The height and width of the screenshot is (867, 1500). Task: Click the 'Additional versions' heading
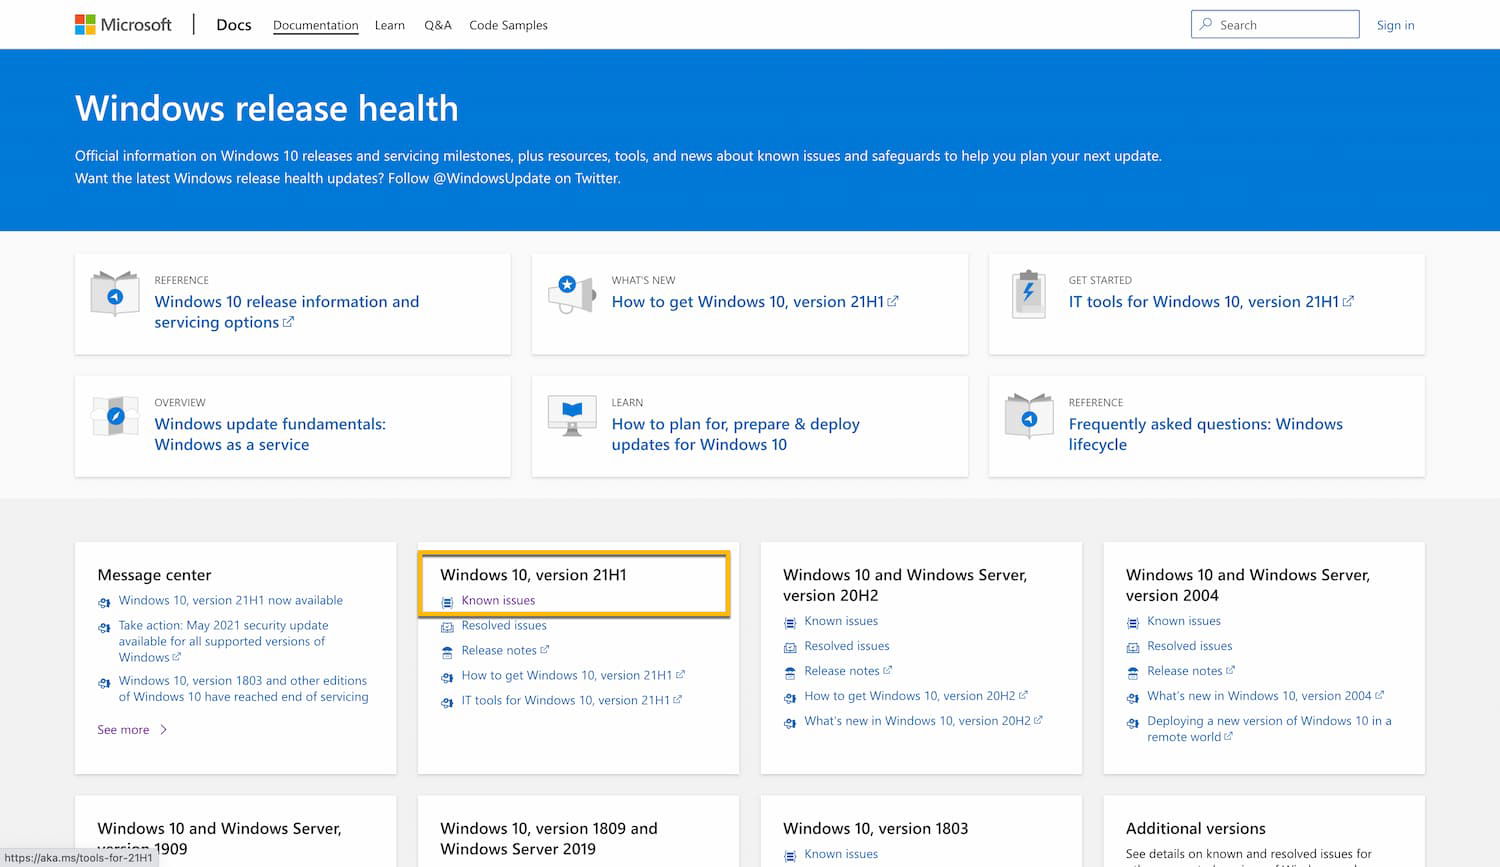click(x=1196, y=828)
